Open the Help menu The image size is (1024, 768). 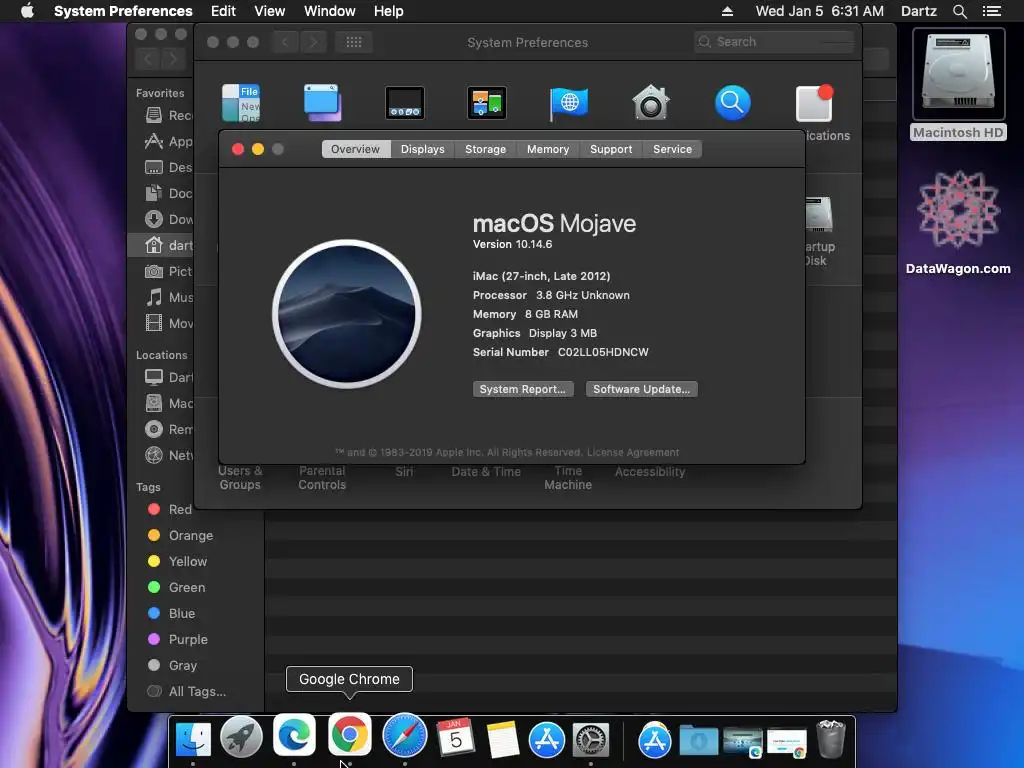click(389, 11)
